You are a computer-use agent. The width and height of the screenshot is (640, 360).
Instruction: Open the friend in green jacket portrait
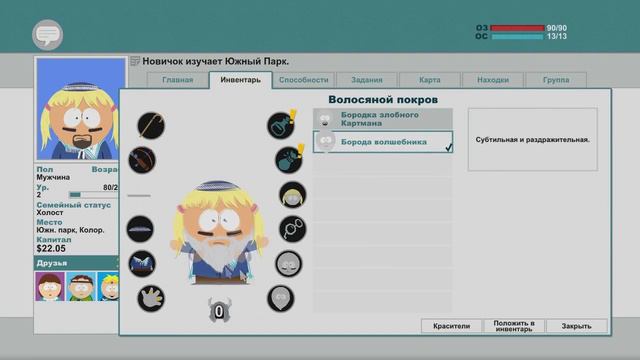point(81,287)
